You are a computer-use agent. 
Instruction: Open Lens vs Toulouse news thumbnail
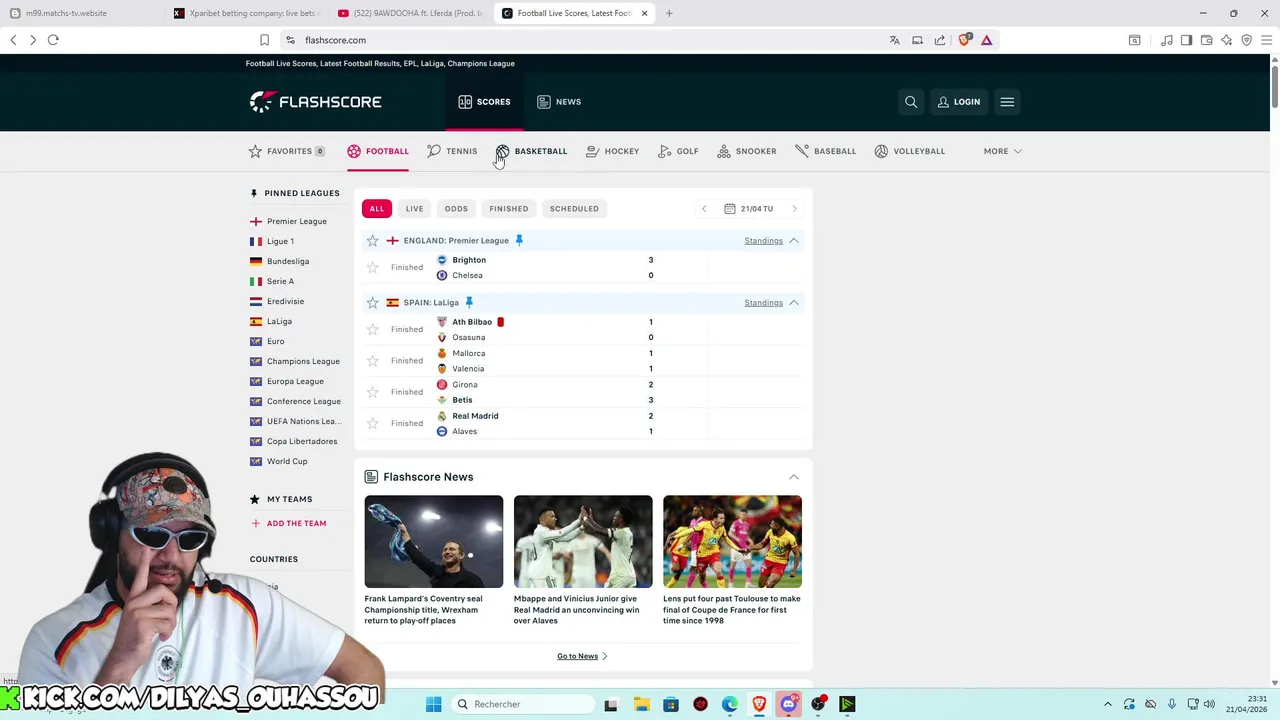tap(732, 542)
